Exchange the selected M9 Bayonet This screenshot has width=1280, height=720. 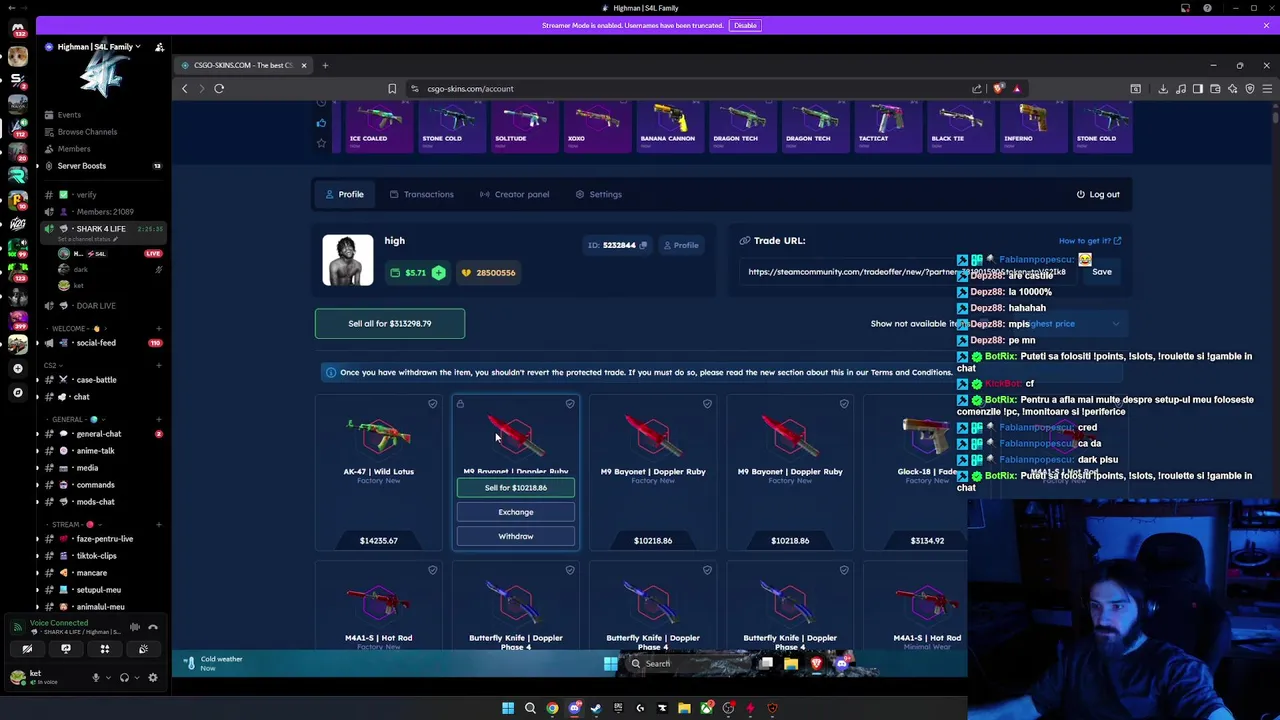[x=516, y=512]
